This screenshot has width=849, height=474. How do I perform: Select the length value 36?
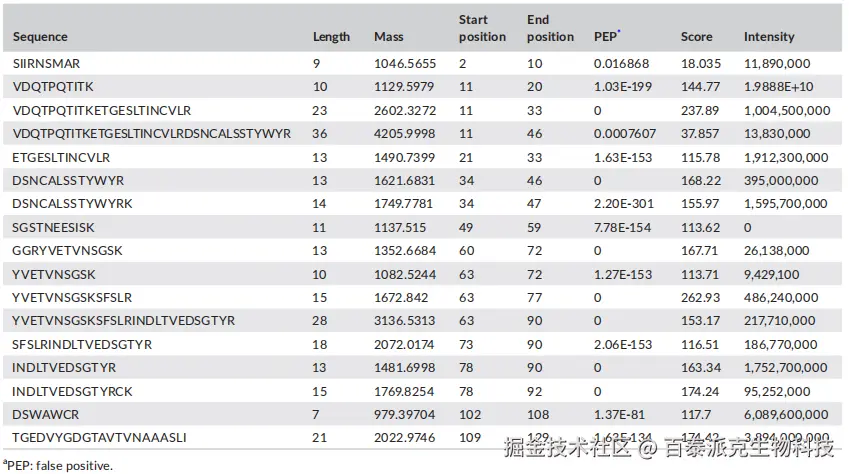tap(320, 134)
